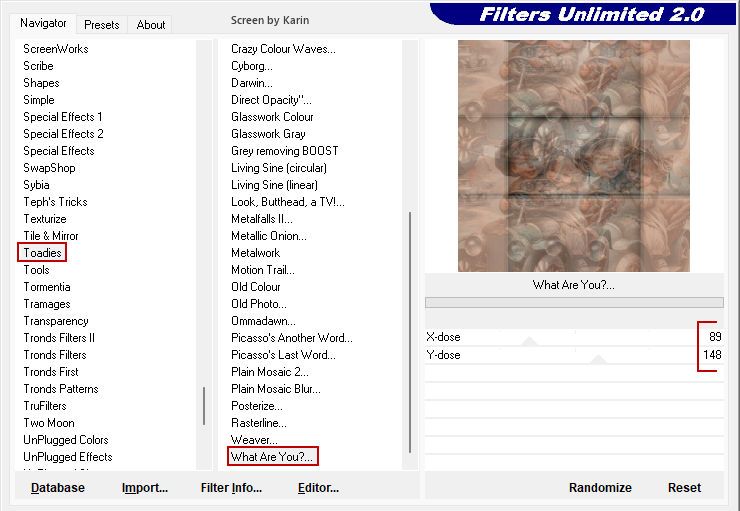This screenshot has width=740, height=511.
Task: Open the Editor... button
Action: click(318, 488)
